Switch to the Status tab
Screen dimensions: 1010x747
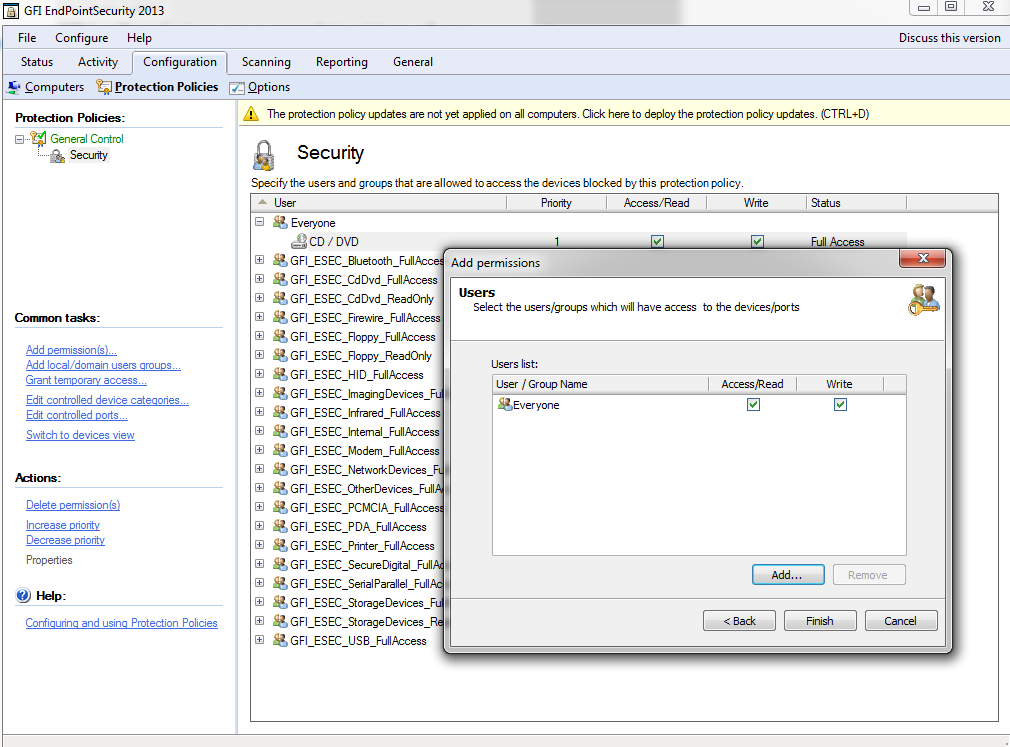[37, 62]
